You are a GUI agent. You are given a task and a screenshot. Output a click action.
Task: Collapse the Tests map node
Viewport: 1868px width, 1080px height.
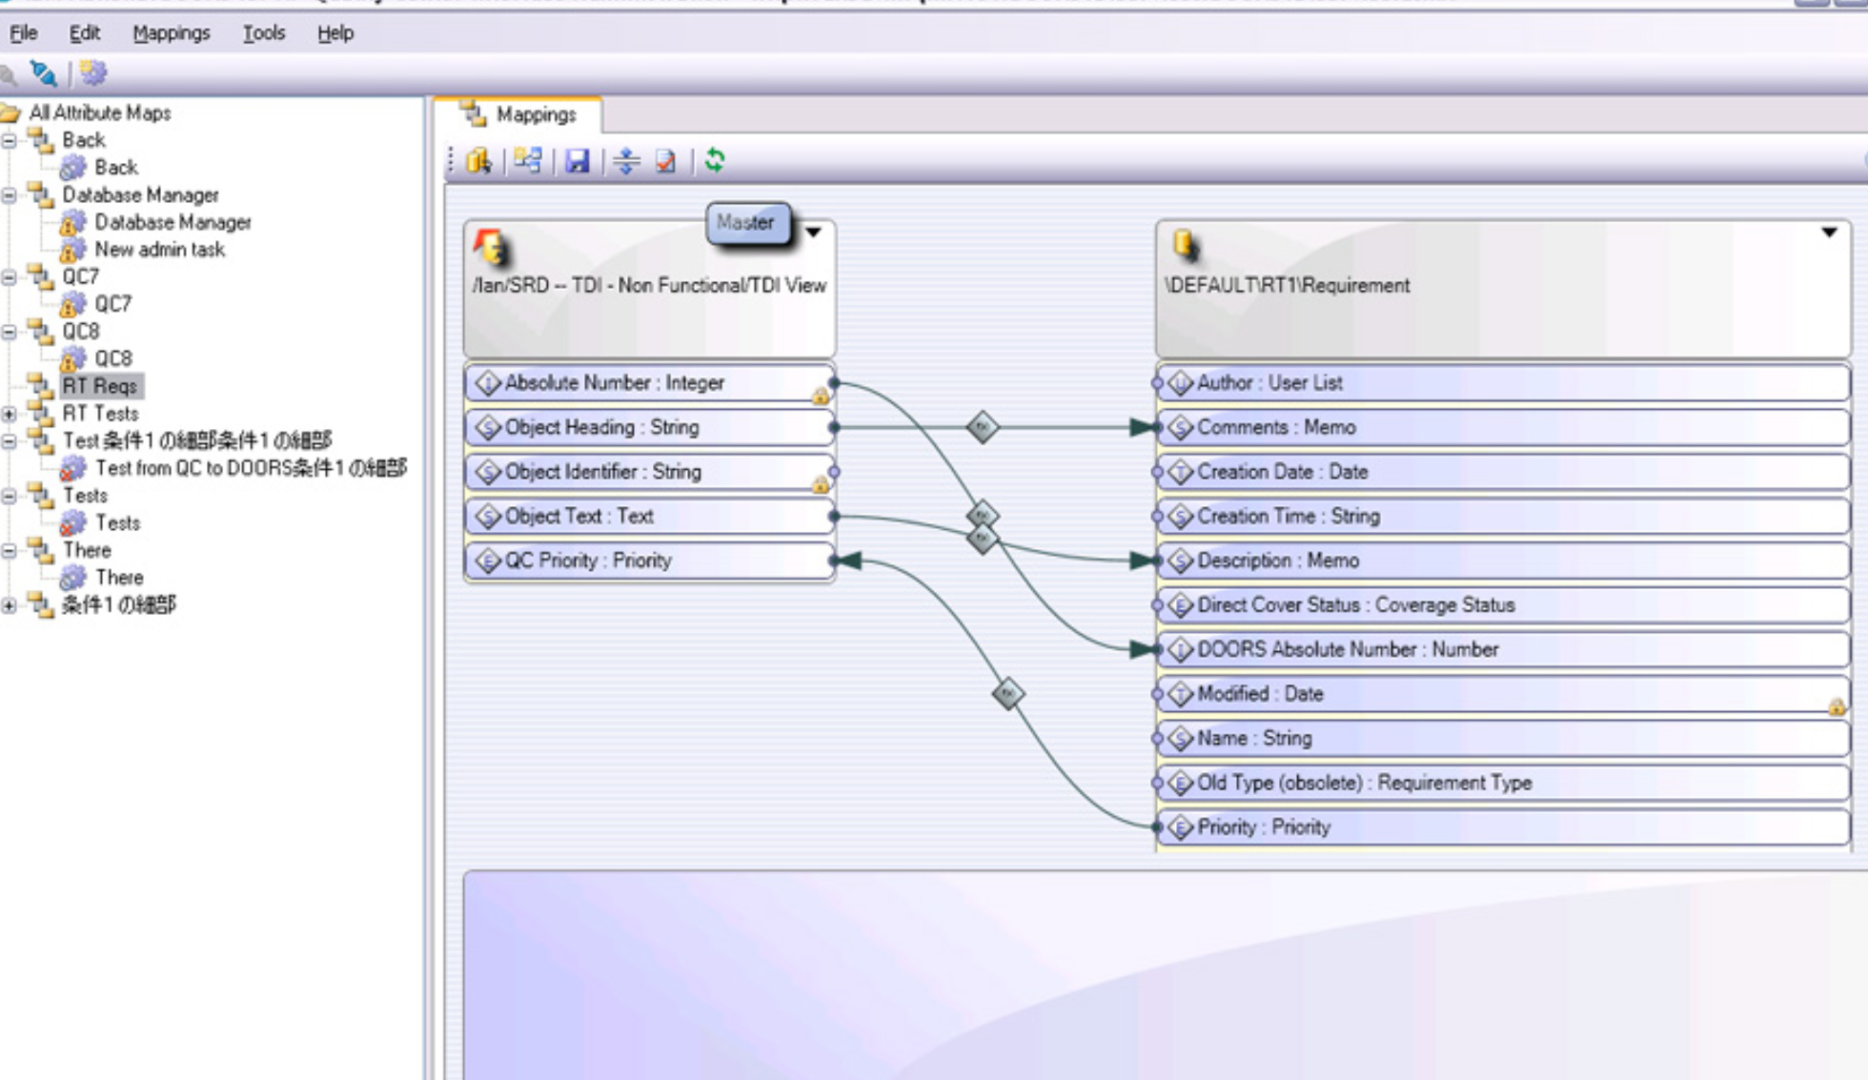9,495
